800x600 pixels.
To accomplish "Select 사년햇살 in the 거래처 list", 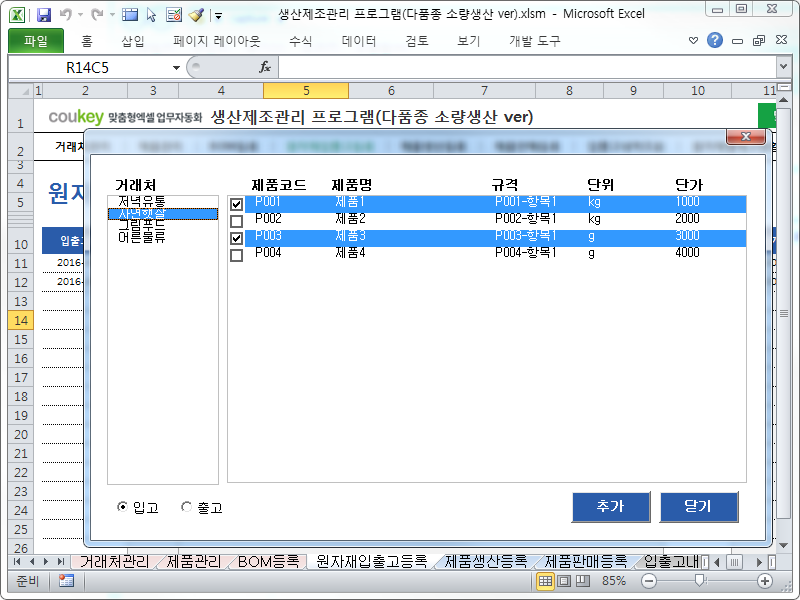I will coord(163,214).
